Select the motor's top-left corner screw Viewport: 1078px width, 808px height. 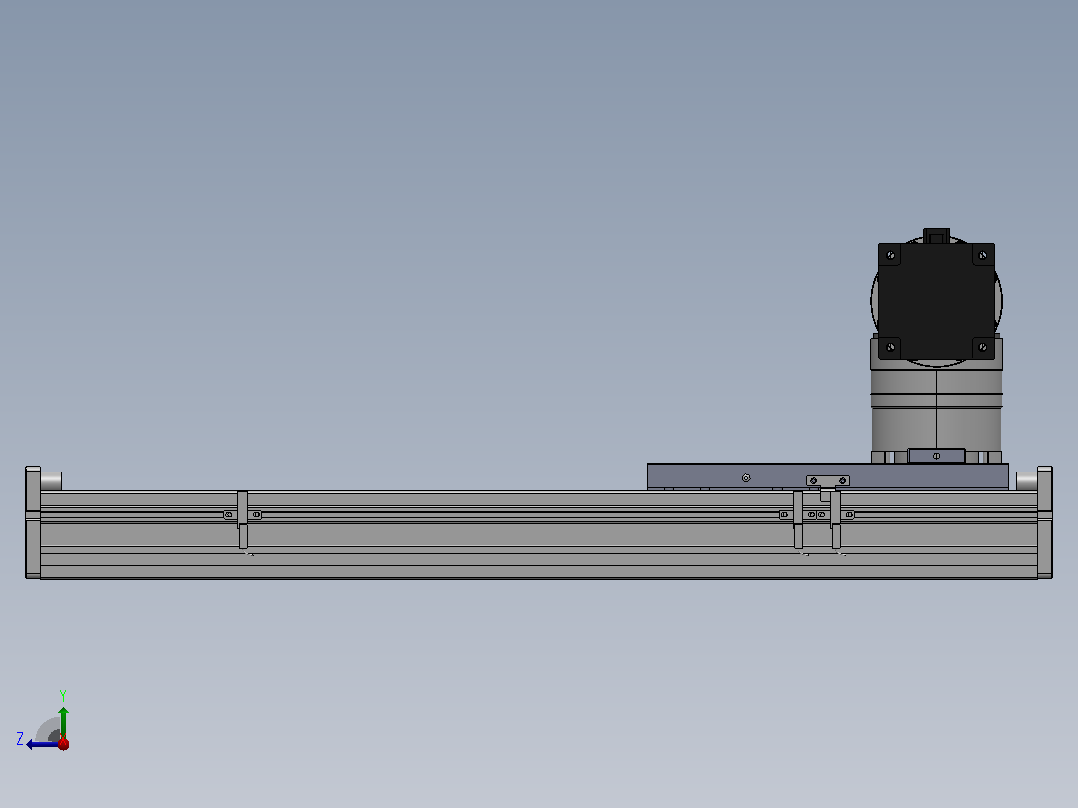point(890,255)
